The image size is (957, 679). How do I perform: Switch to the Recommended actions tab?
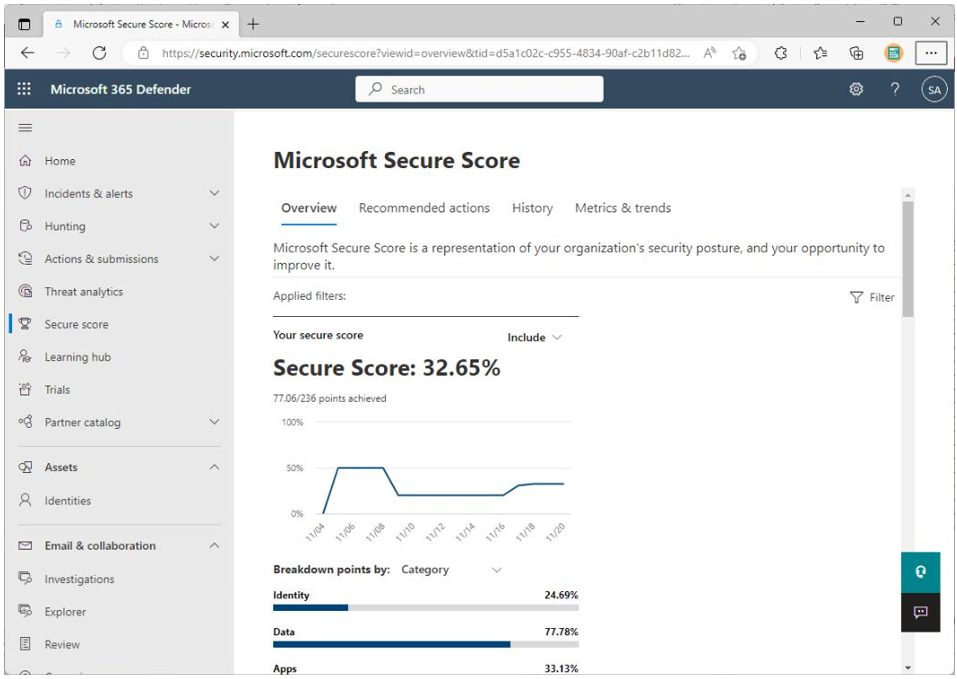(424, 208)
